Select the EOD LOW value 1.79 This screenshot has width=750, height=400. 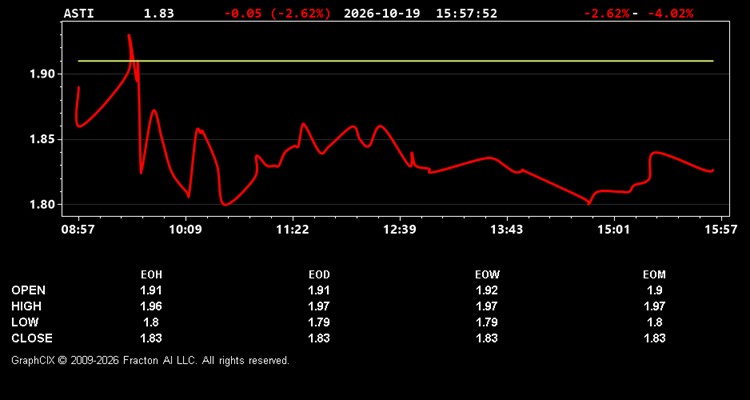319,322
